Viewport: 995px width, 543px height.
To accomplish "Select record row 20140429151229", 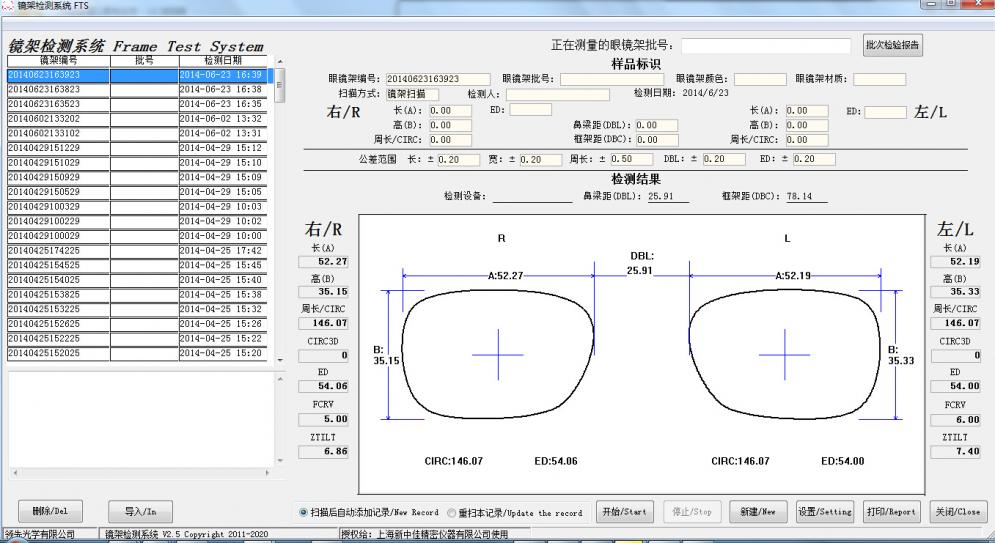I will (x=137, y=148).
